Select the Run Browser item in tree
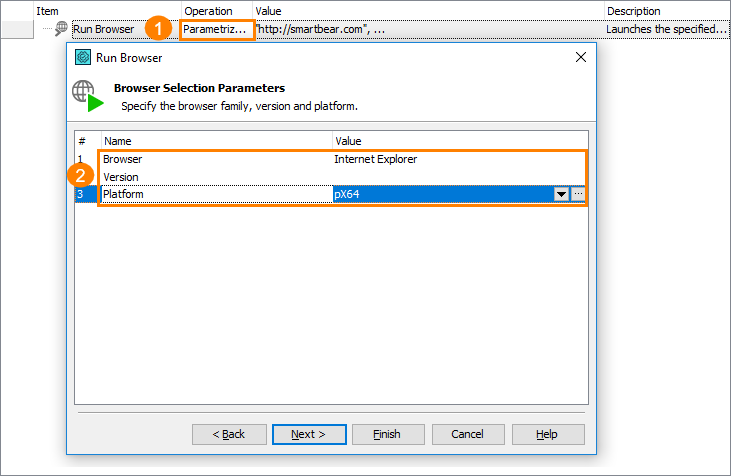This screenshot has height=476, width=731. click(x=103, y=29)
